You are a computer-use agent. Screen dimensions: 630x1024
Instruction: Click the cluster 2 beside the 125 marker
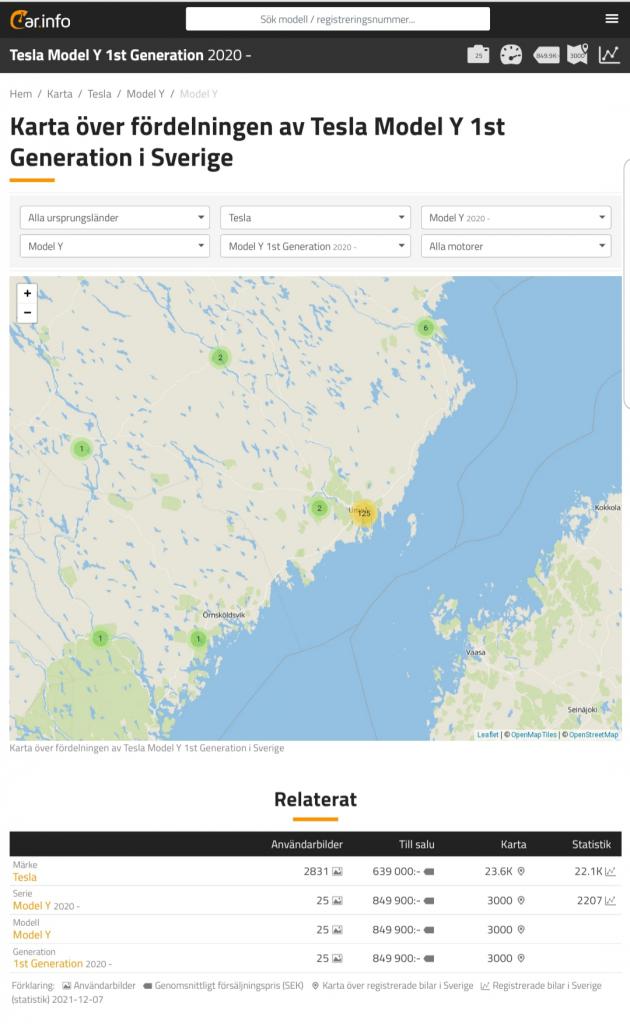coord(319,507)
